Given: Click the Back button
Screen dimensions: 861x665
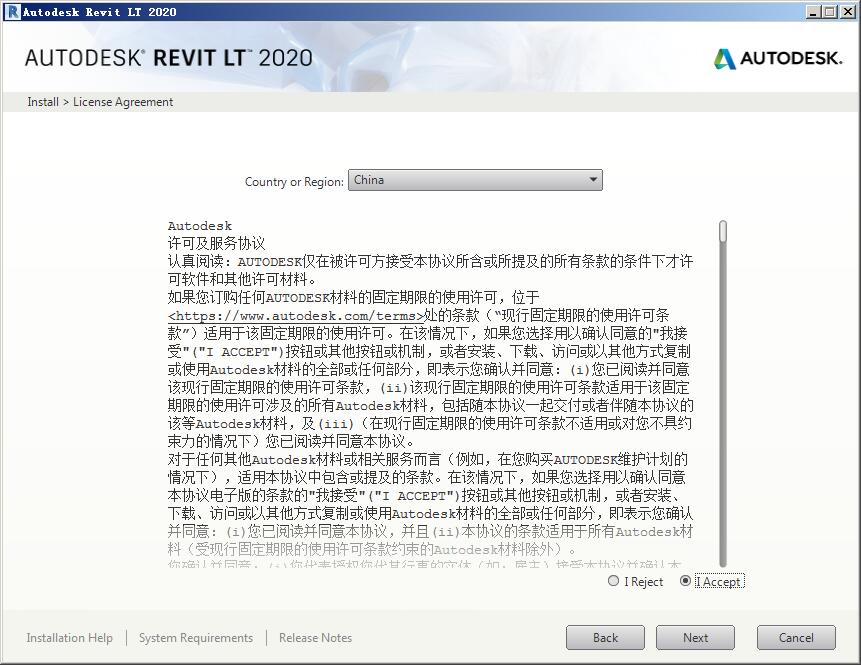Looking at the screenshot, I should tap(605, 638).
